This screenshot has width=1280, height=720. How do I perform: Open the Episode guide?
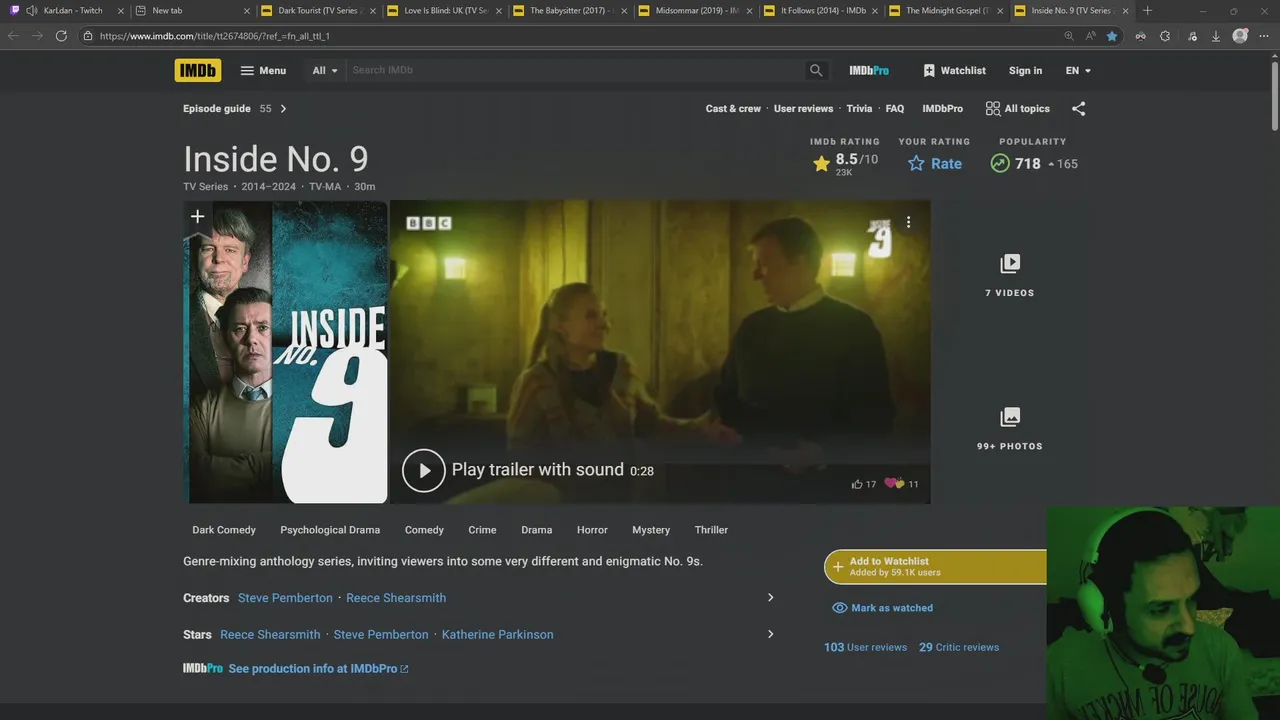(x=217, y=108)
